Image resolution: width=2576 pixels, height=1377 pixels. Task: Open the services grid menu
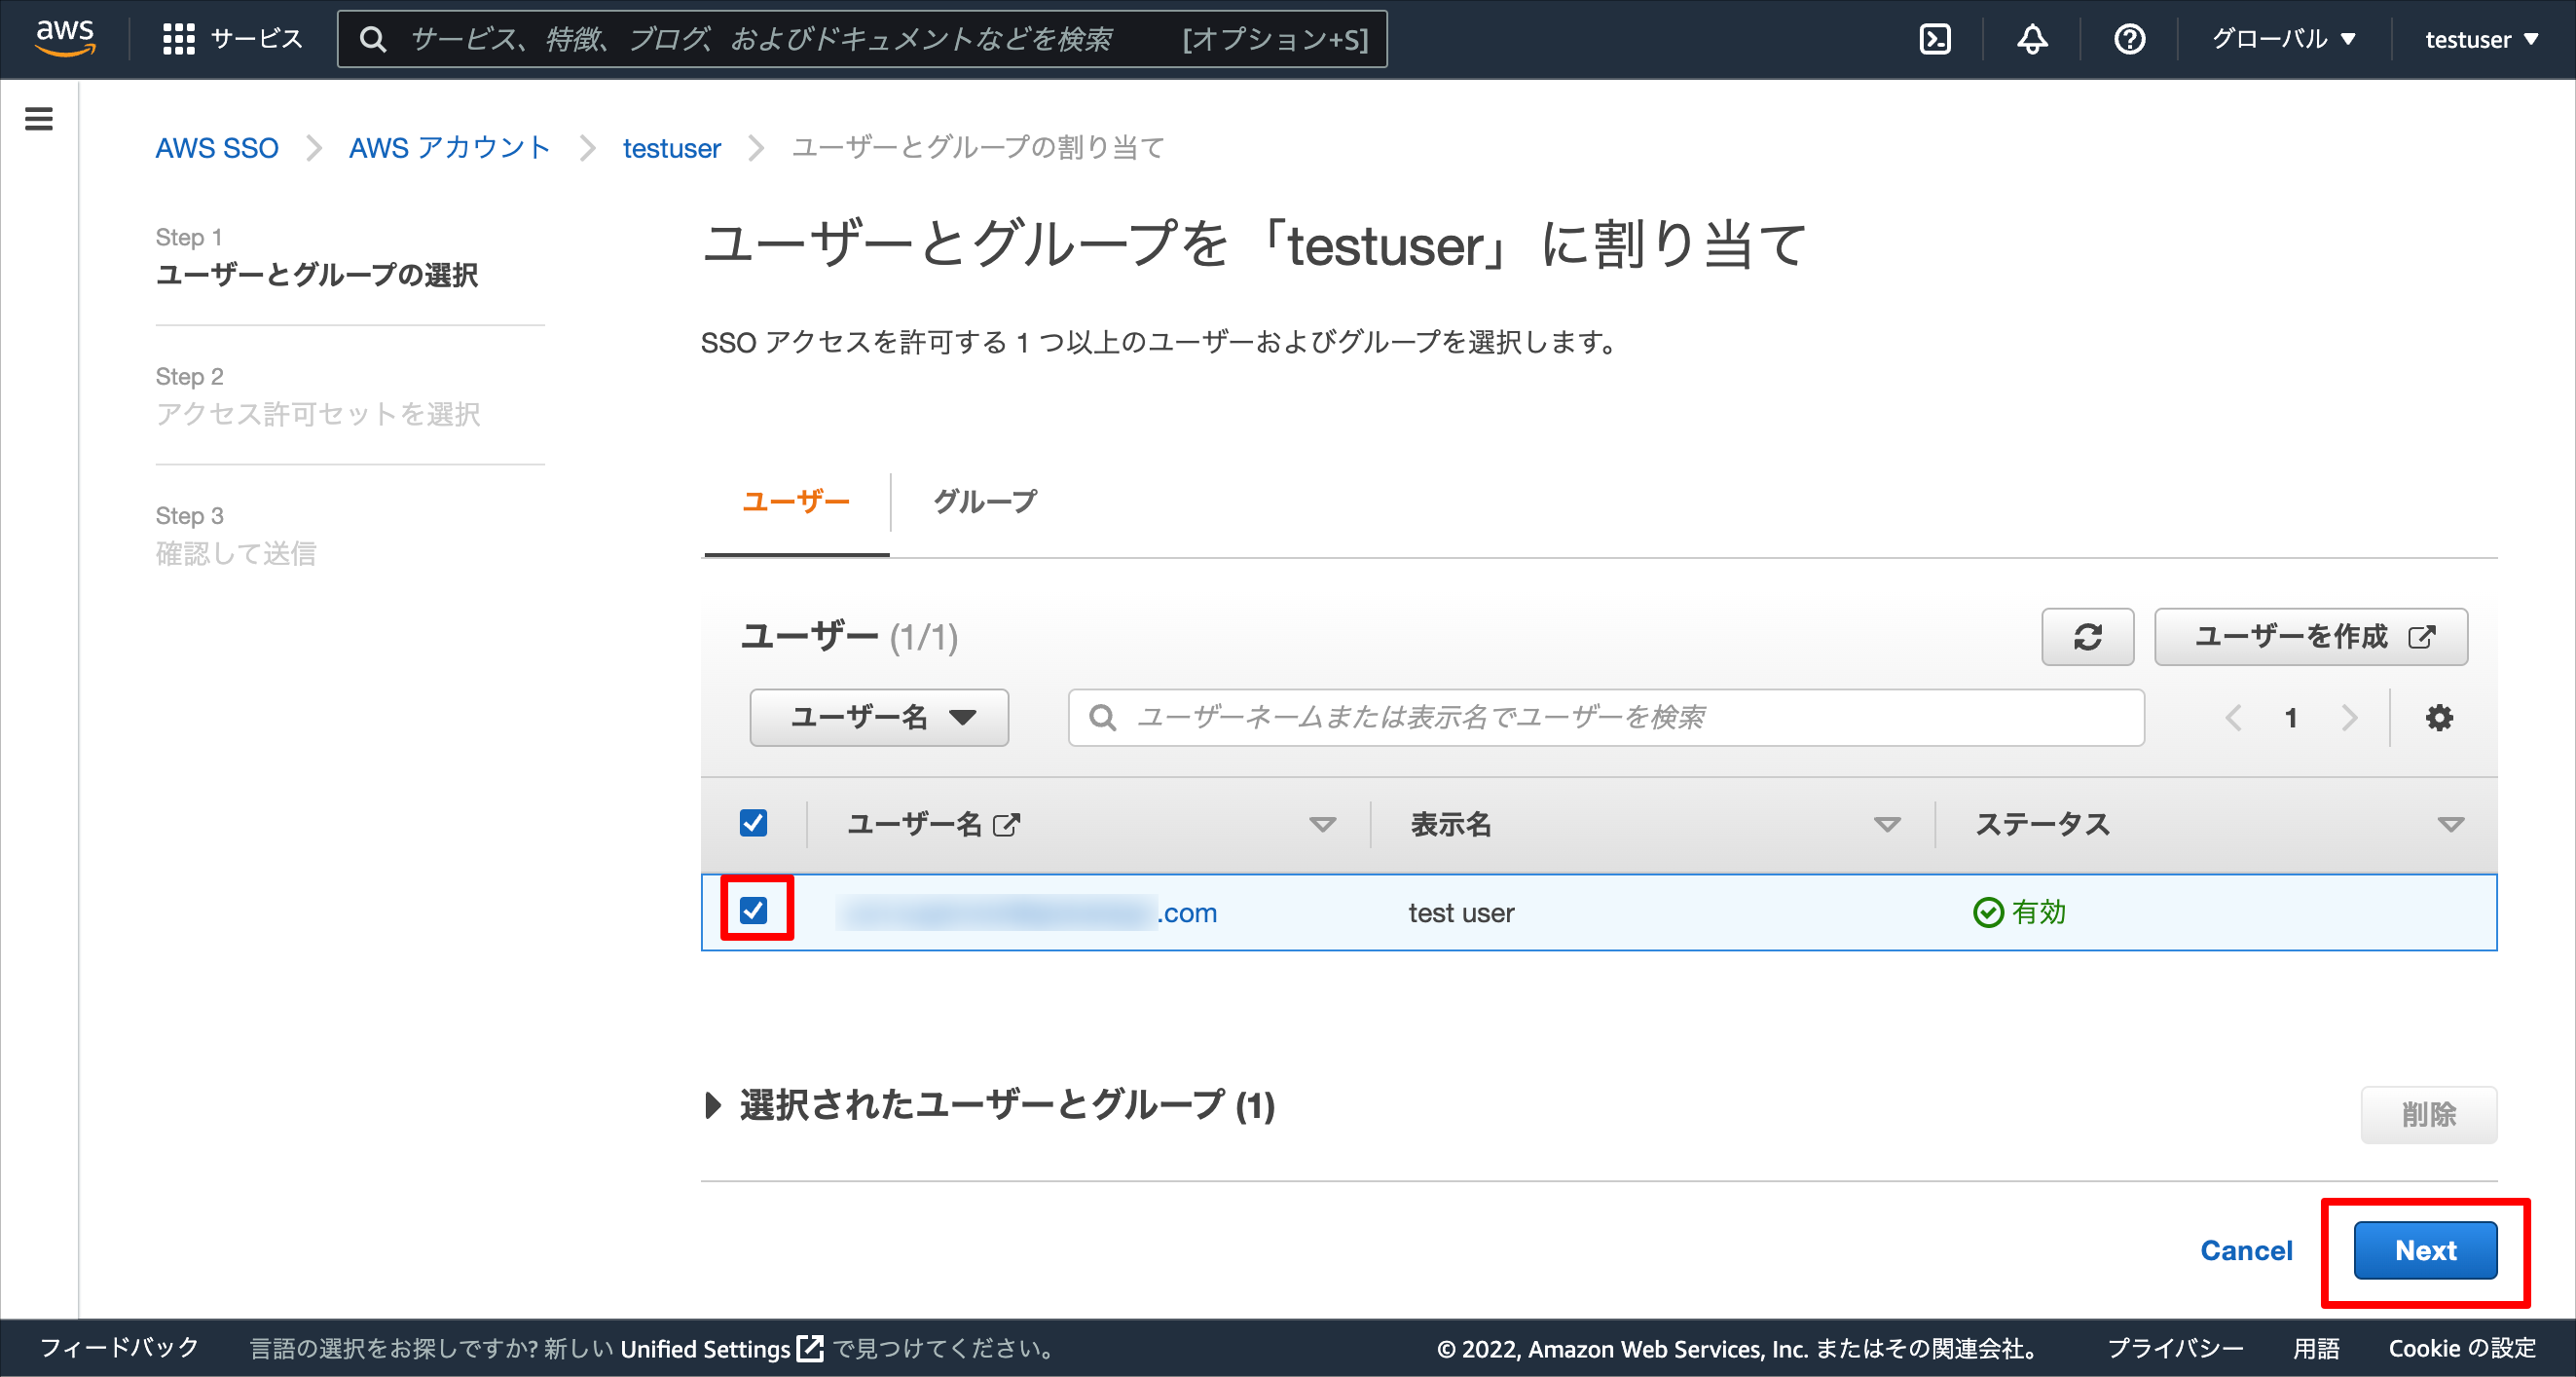(178, 39)
